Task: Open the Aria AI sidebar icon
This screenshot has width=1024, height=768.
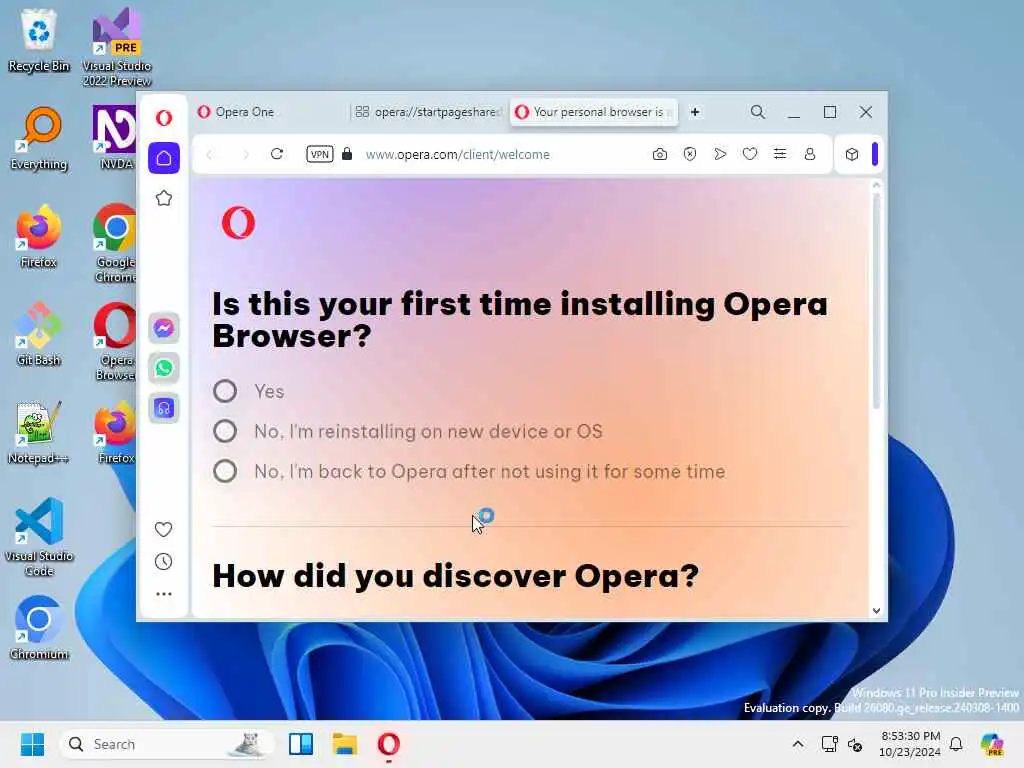Action: click(x=164, y=409)
